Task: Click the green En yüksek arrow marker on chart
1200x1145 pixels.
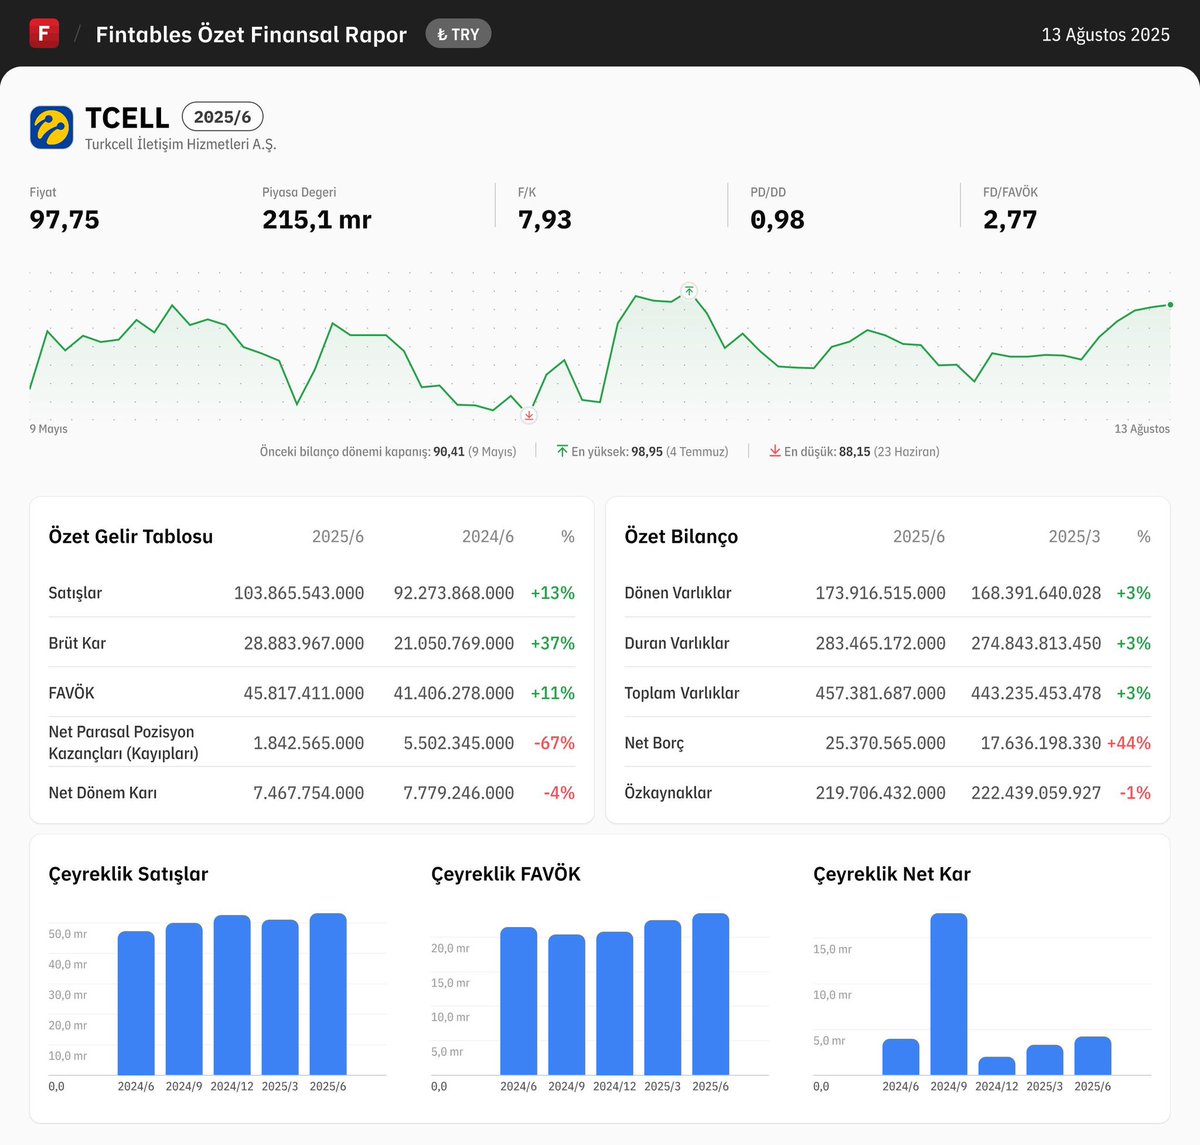Action: click(689, 291)
